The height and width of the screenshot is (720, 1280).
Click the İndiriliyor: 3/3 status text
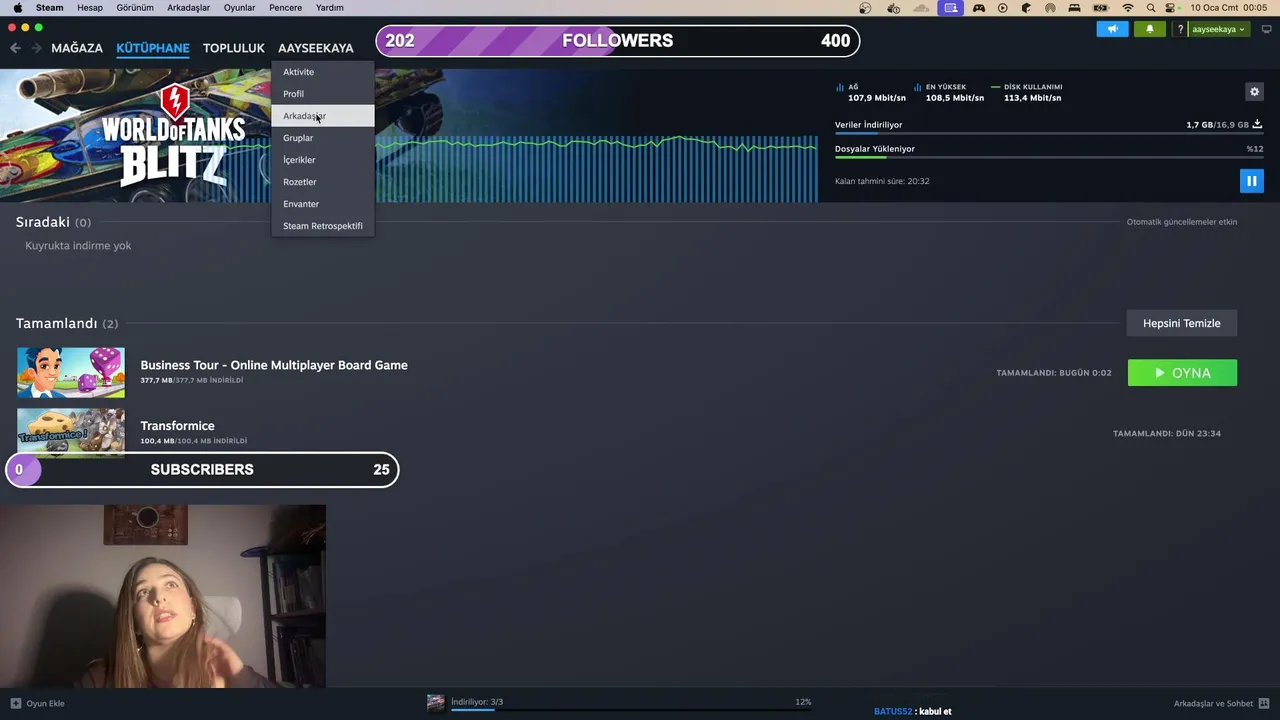pyautogui.click(x=477, y=702)
